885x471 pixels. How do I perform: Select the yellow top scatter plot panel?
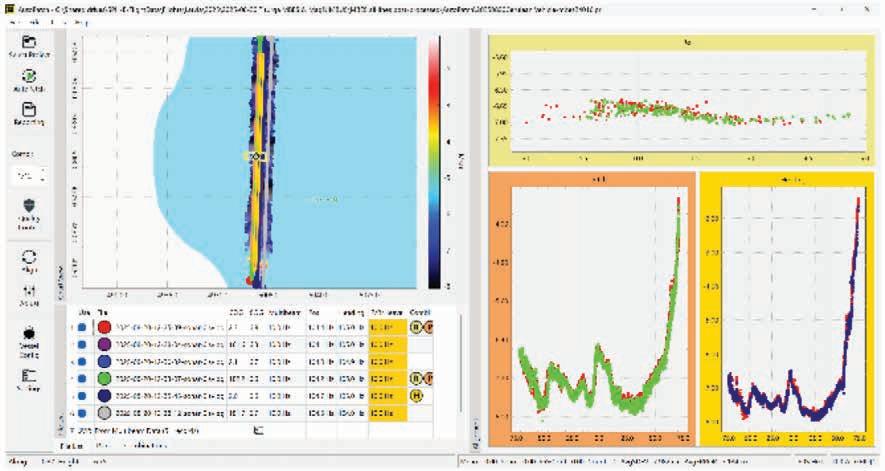(x=681, y=101)
